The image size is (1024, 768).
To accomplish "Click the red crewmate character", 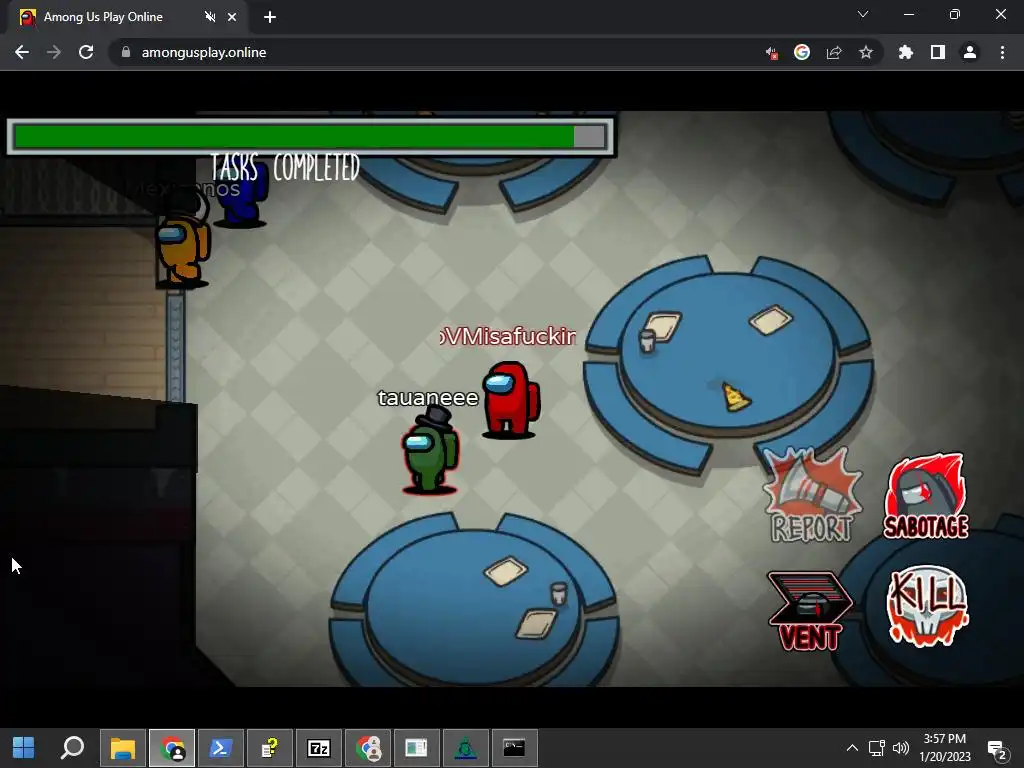I will [x=511, y=400].
